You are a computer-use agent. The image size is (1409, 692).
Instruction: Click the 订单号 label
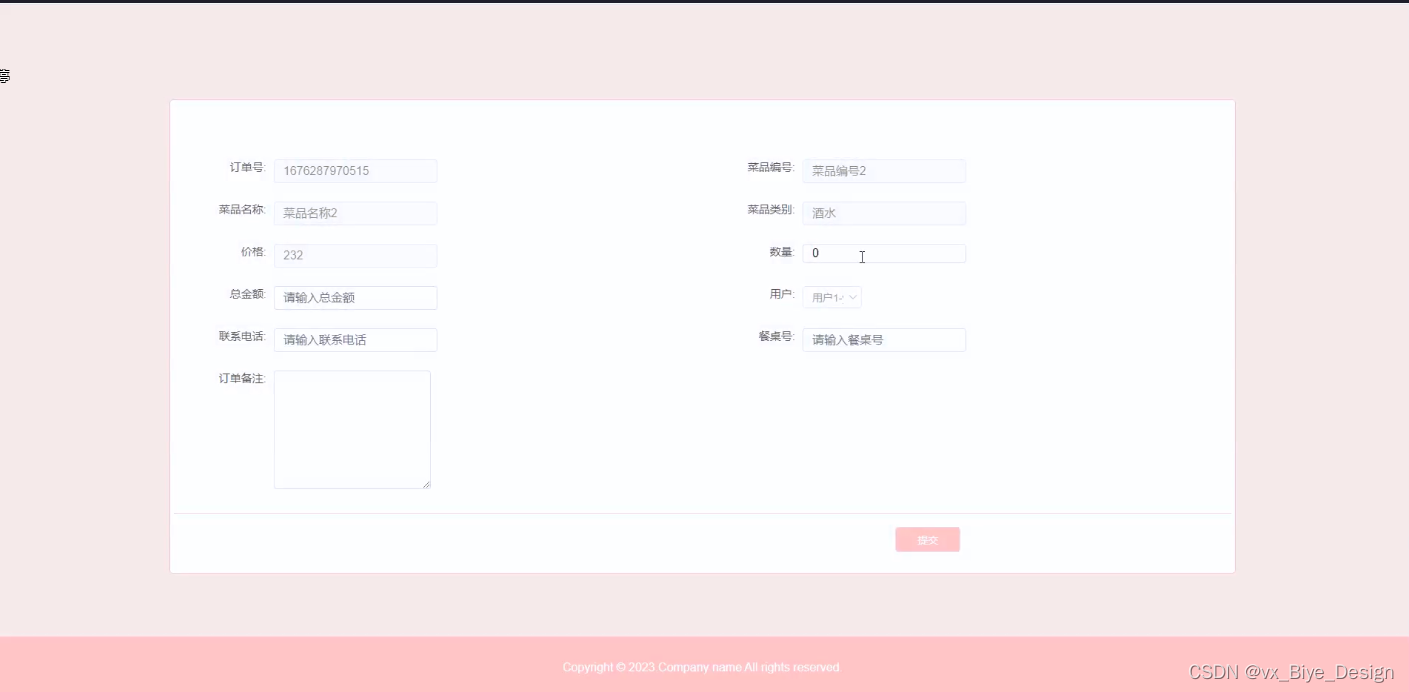[x=247, y=168]
